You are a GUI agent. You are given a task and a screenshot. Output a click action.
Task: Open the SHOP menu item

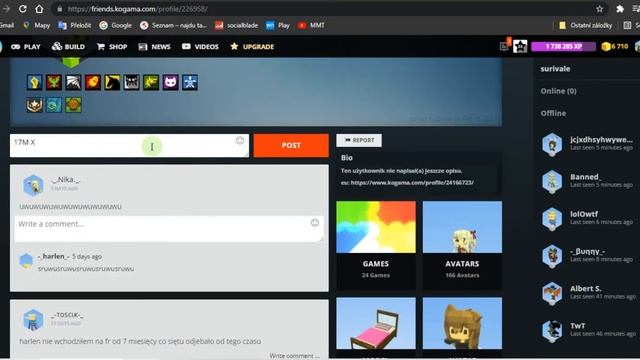[112, 47]
